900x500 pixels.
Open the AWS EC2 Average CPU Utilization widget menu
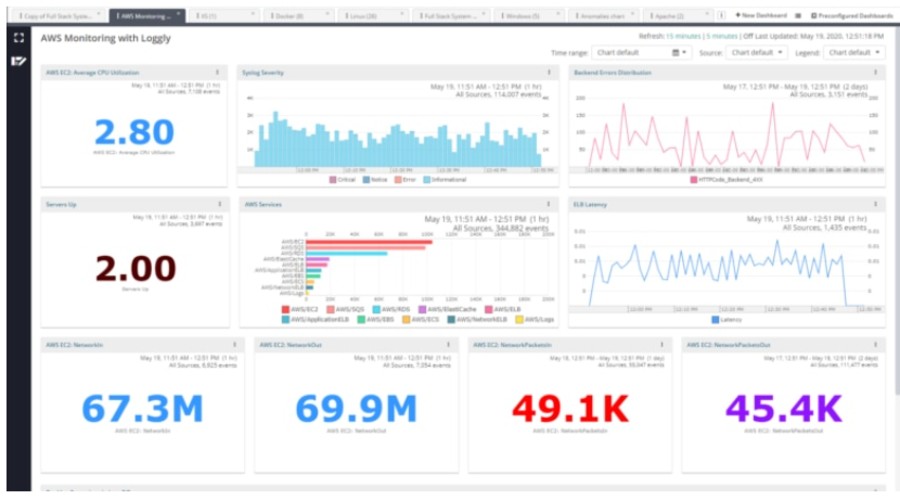217,72
